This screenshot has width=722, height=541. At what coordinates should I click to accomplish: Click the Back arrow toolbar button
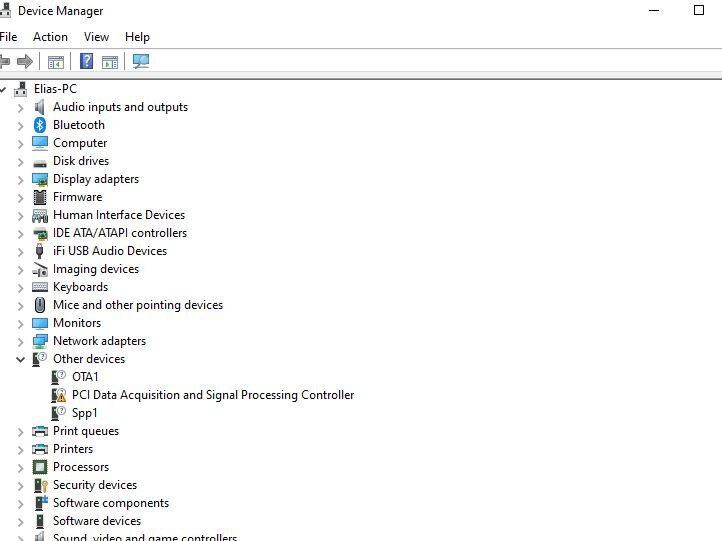(5, 61)
